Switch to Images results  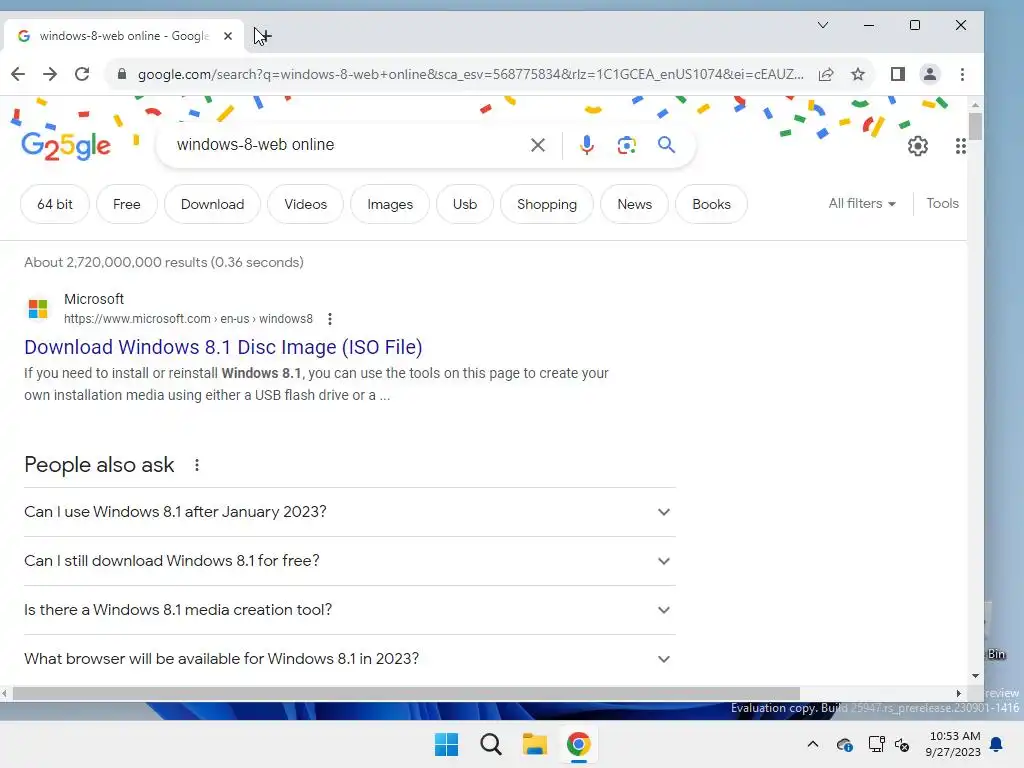(390, 204)
